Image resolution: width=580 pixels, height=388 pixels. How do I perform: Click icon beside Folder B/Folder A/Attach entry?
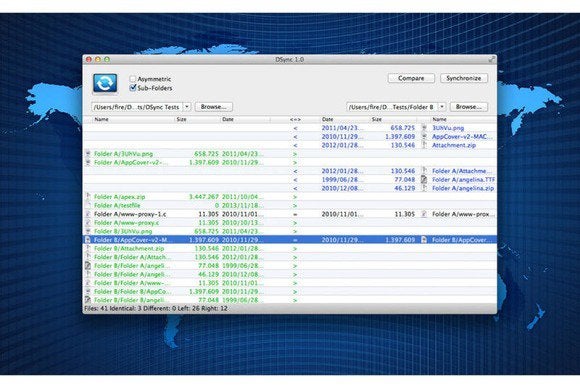(x=88, y=257)
